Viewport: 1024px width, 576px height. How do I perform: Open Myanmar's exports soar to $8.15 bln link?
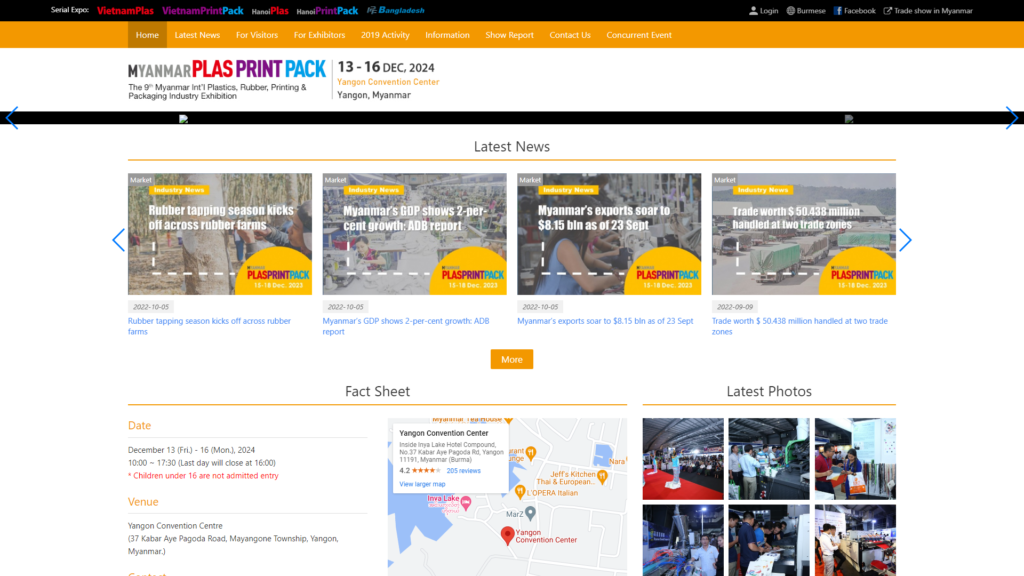coord(605,321)
